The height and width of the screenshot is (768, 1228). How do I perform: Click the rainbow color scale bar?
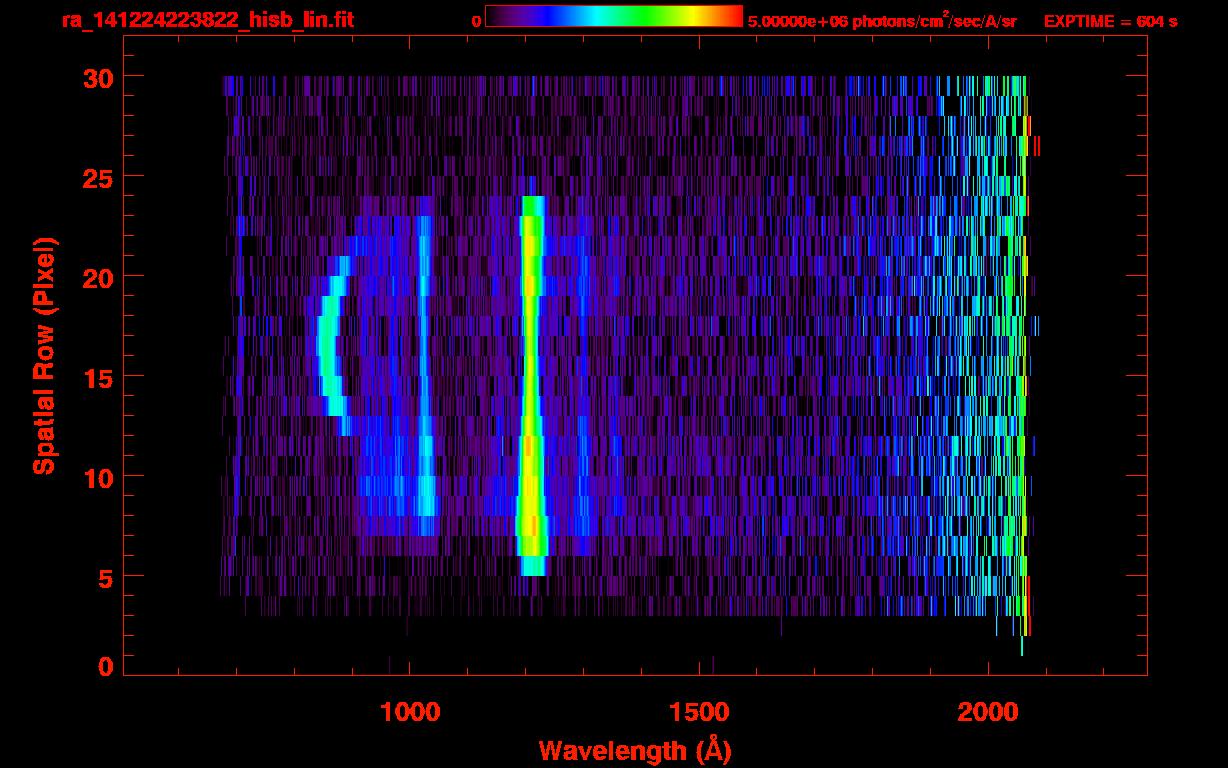pos(614,16)
